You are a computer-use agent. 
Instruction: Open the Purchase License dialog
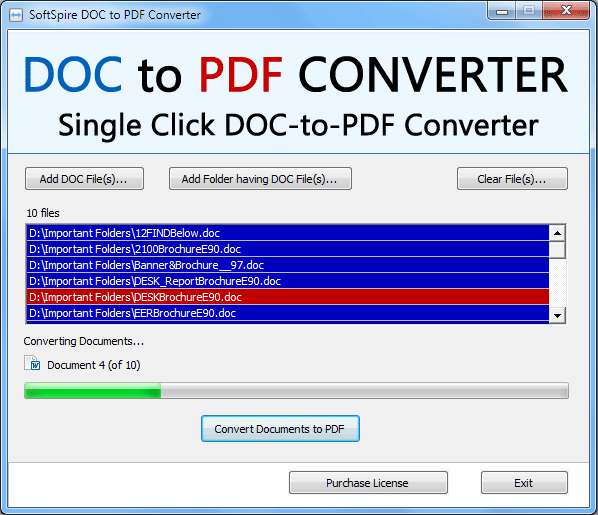tap(368, 483)
